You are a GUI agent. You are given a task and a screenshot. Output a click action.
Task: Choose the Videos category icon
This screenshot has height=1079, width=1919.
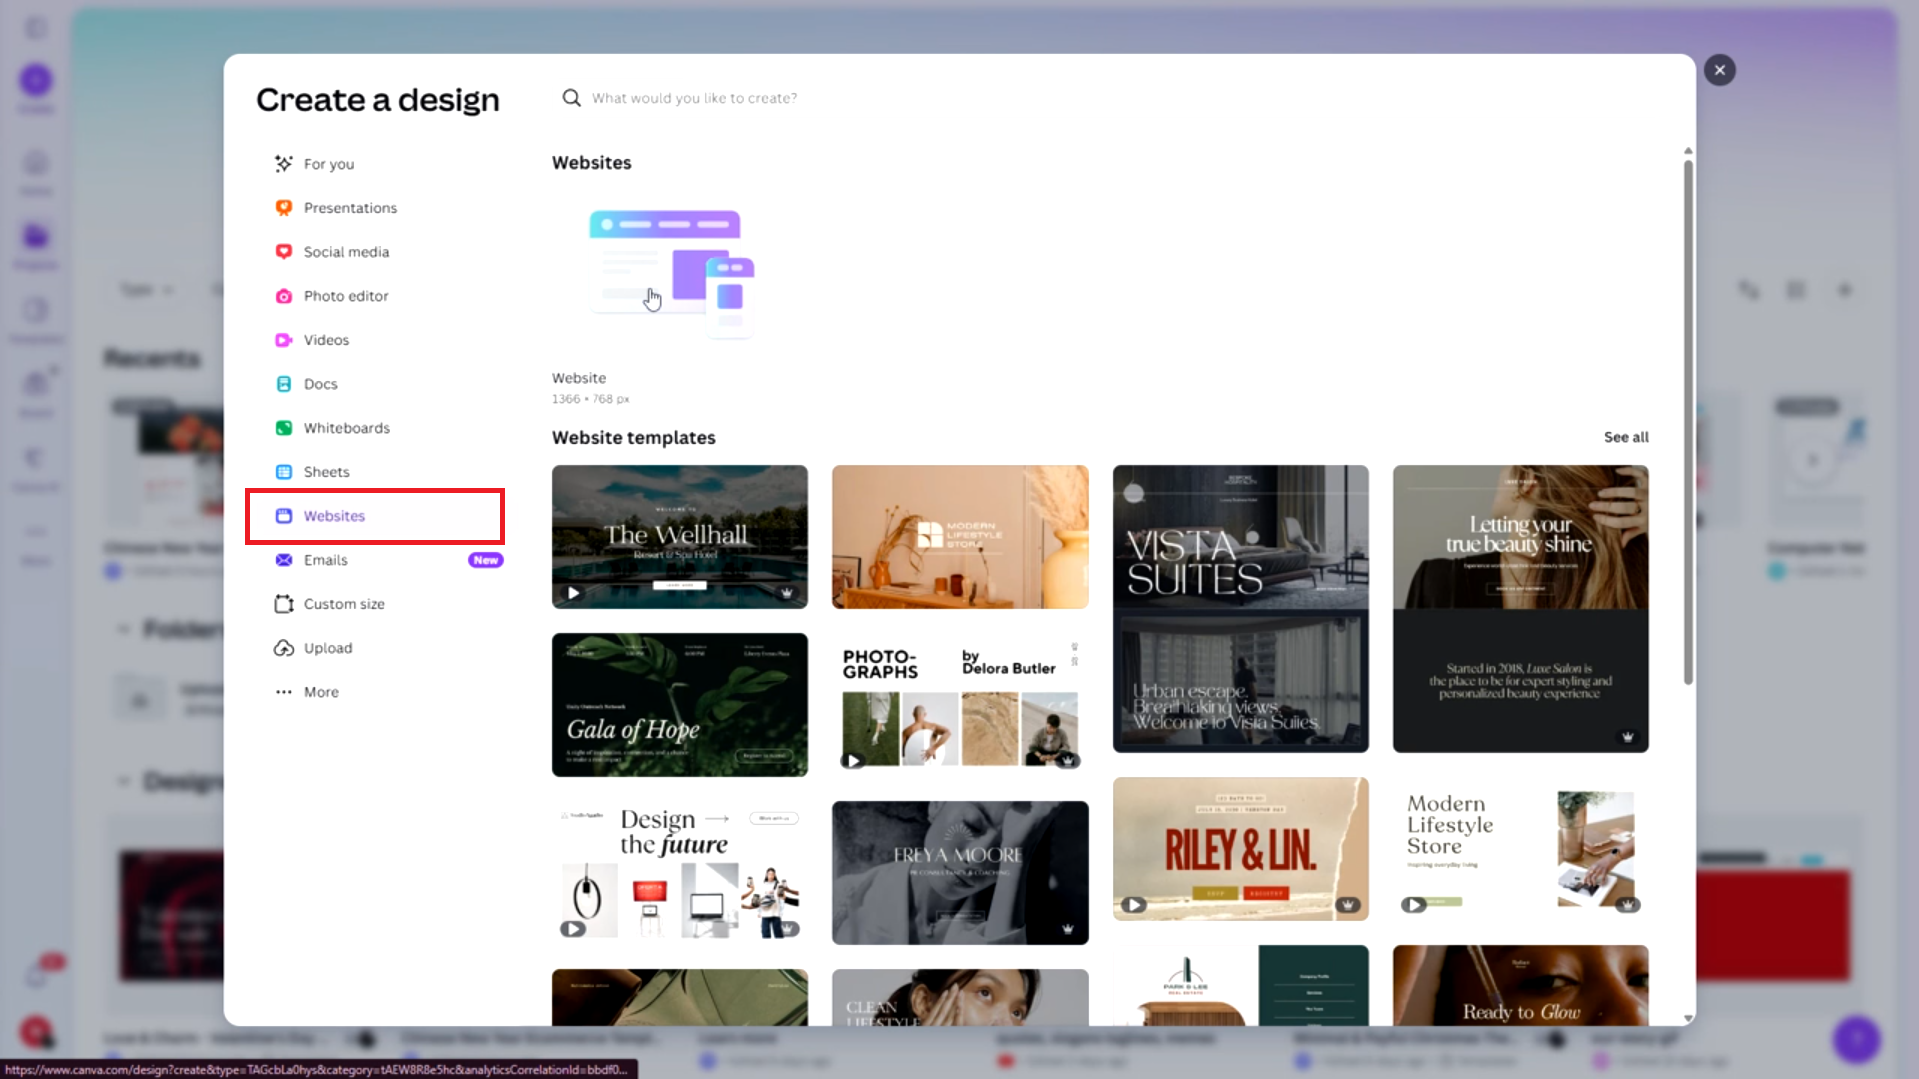(x=284, y=339)
